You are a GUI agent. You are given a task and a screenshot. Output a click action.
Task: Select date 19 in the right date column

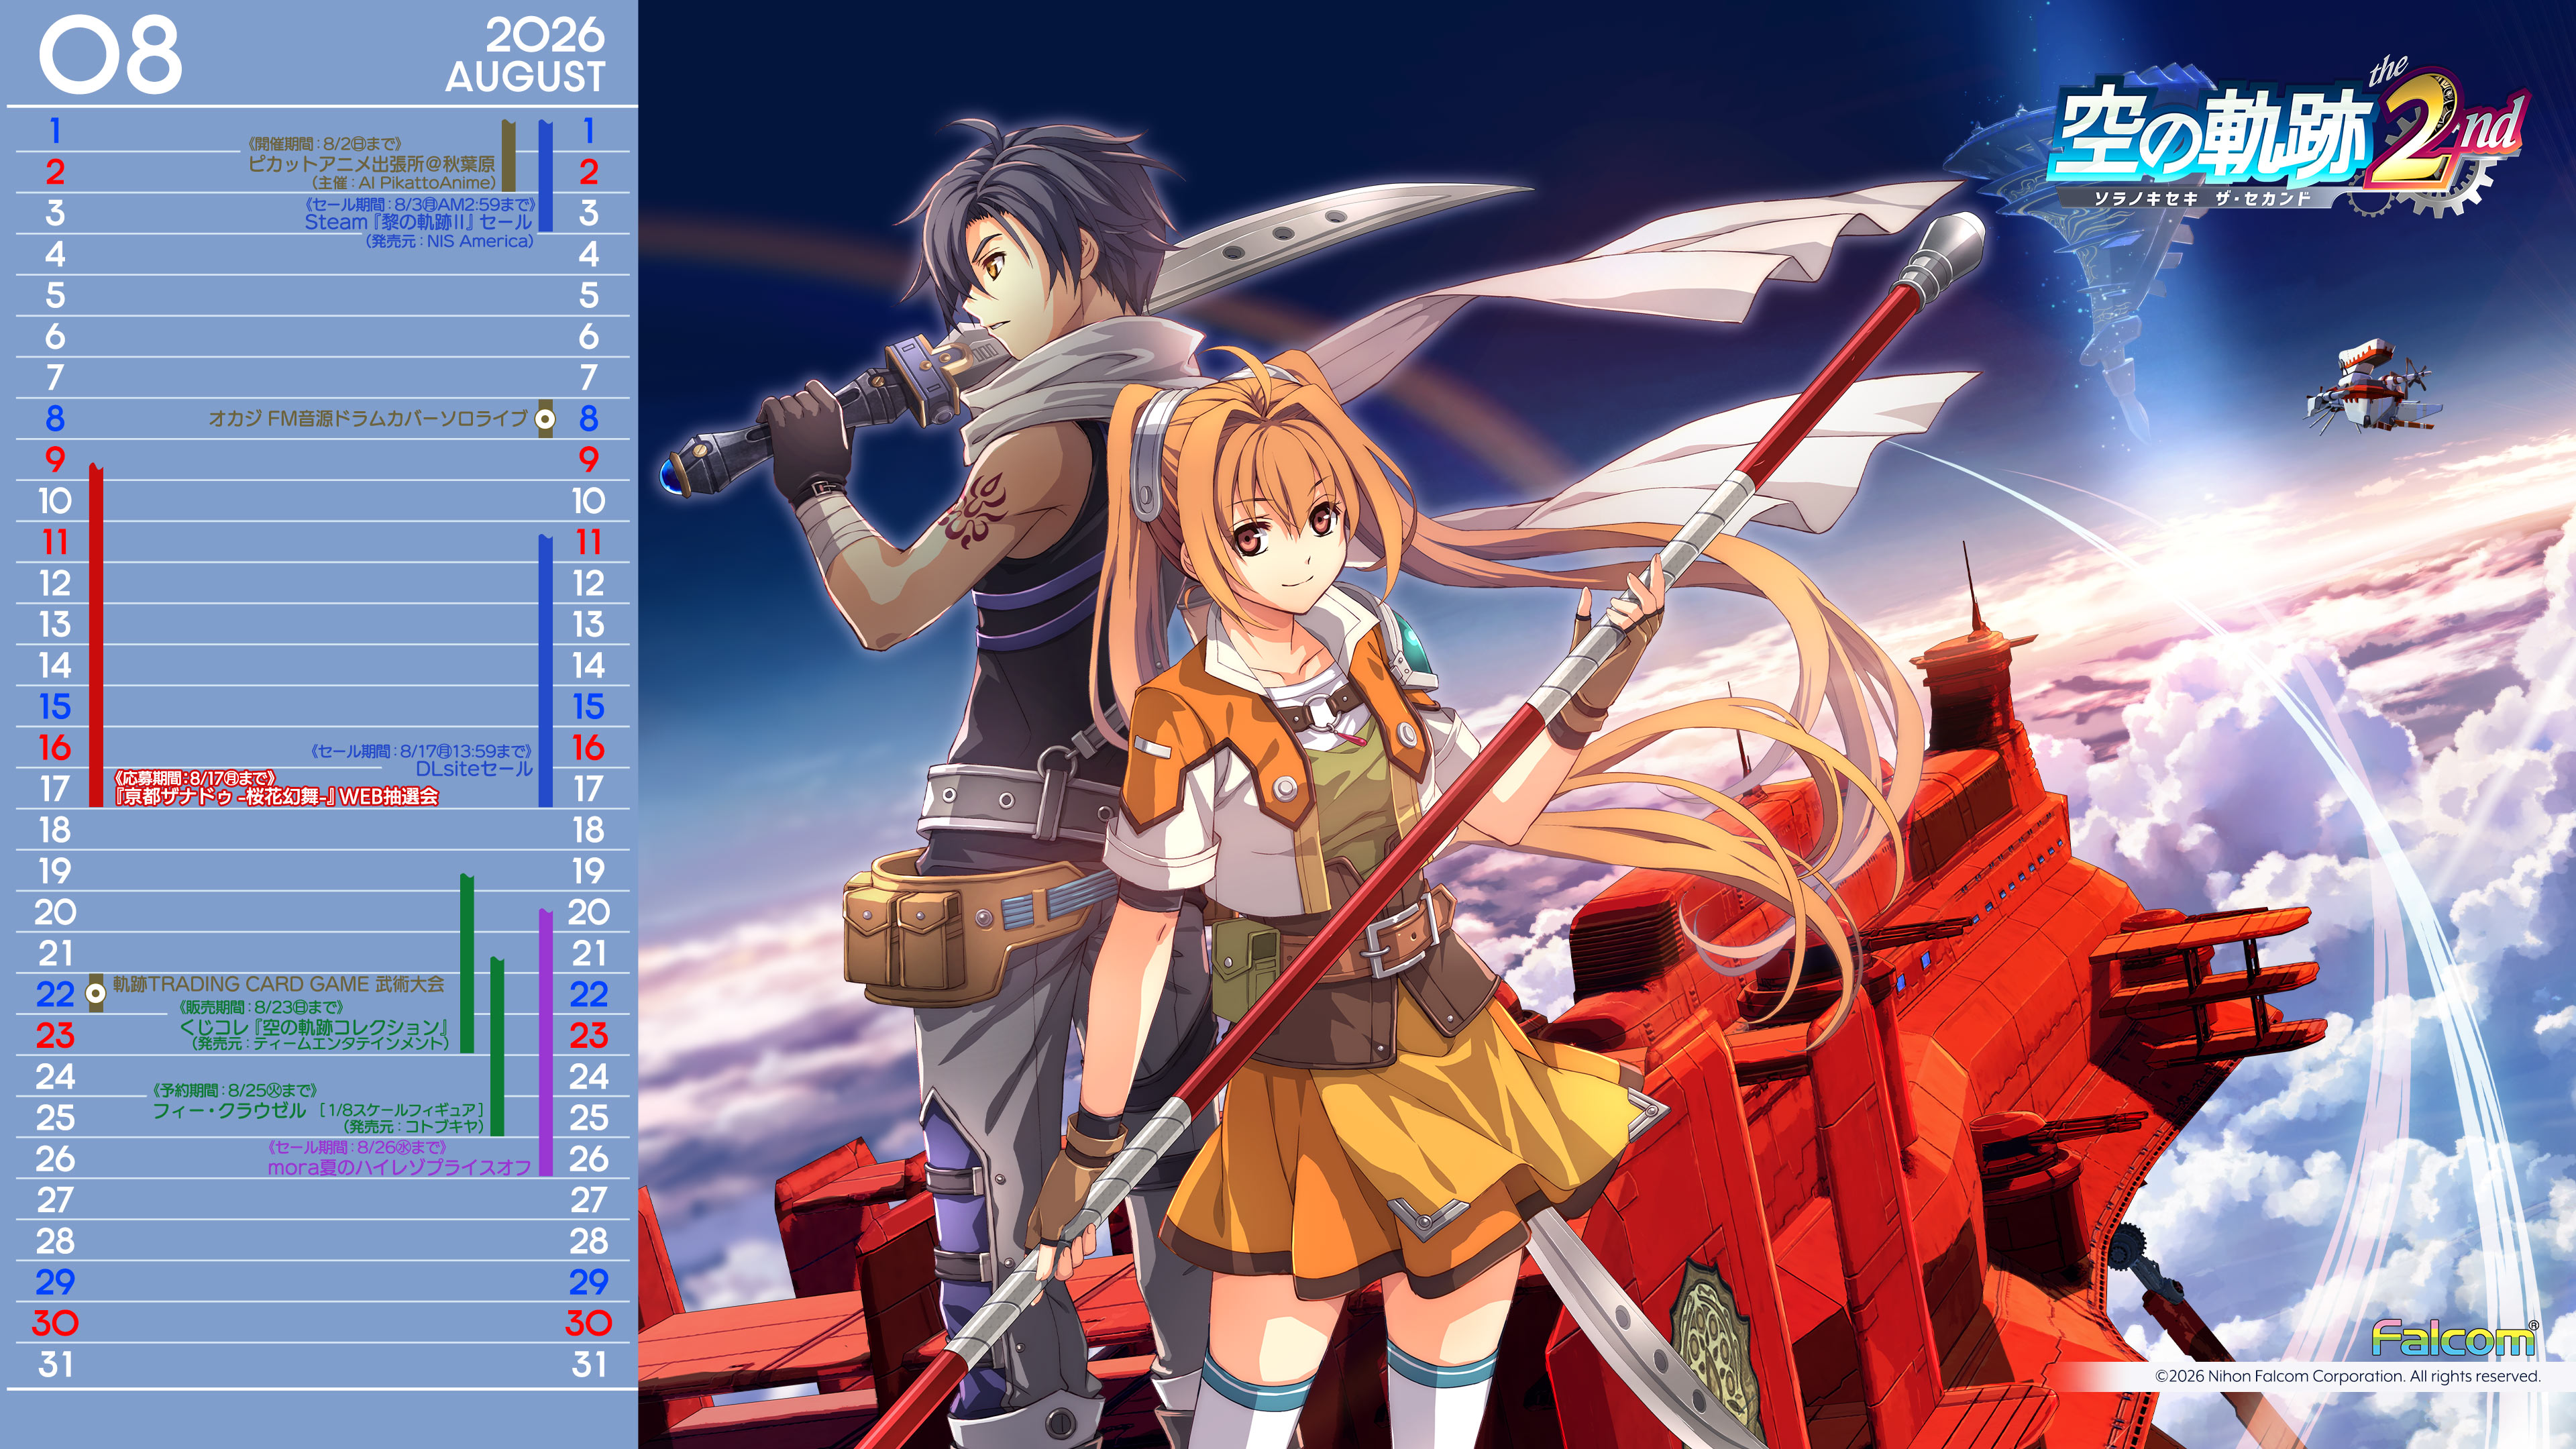[588, 872]
